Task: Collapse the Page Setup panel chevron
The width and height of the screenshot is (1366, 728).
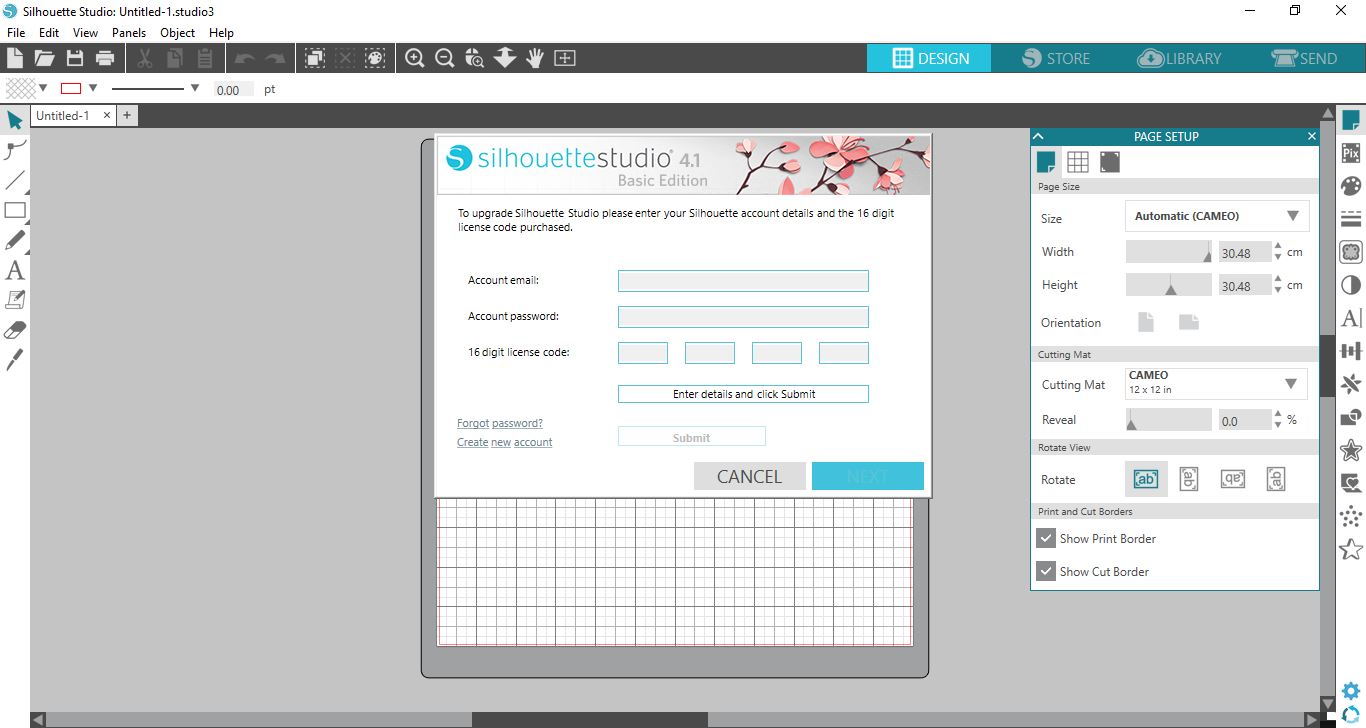Action: (1038, 136)
